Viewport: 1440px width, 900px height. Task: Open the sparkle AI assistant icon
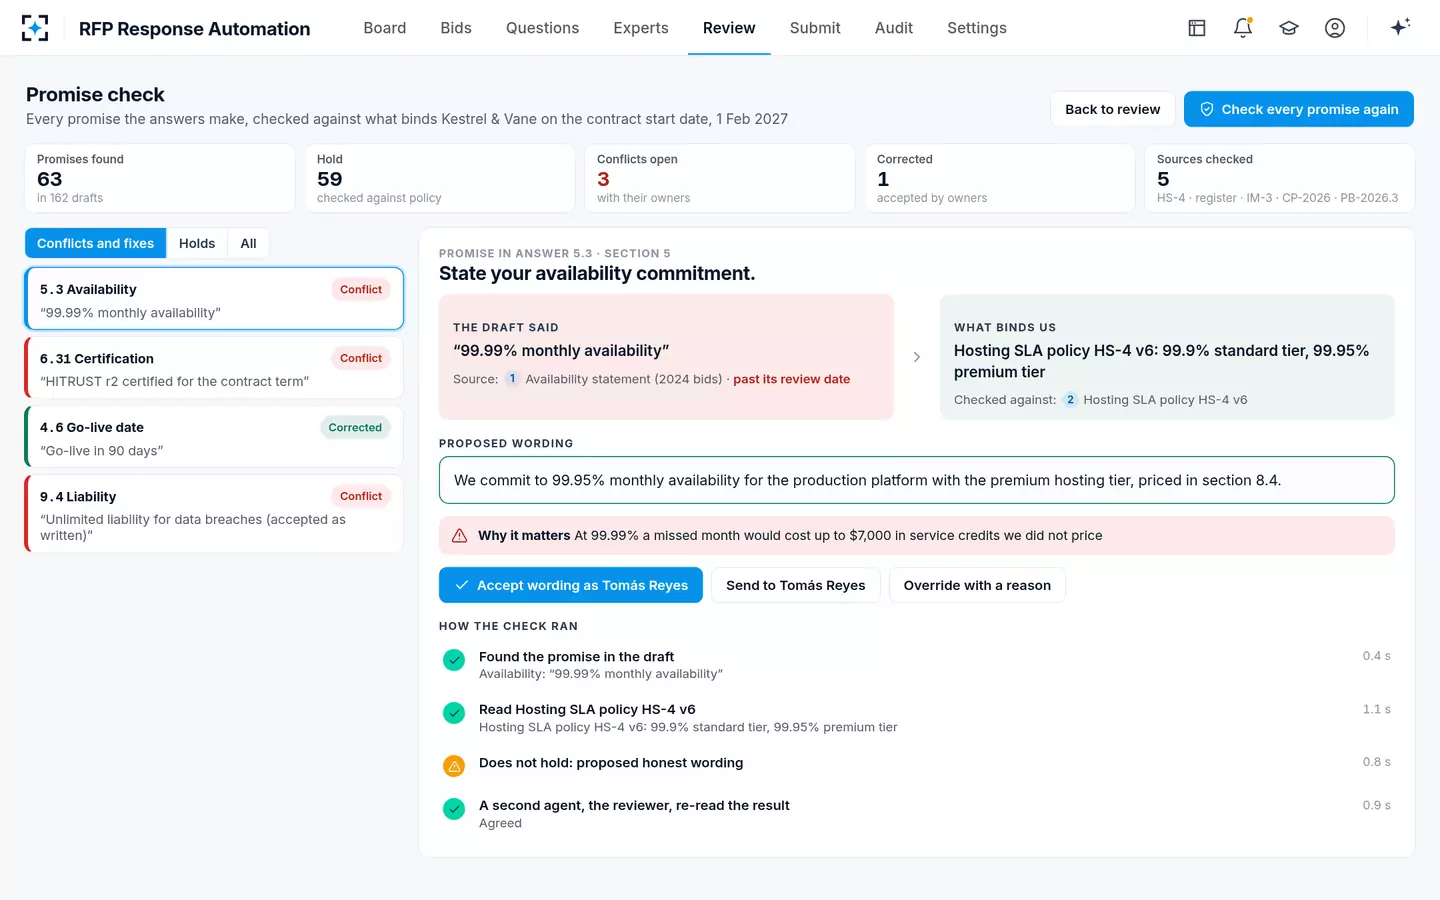click(1400, 27)
